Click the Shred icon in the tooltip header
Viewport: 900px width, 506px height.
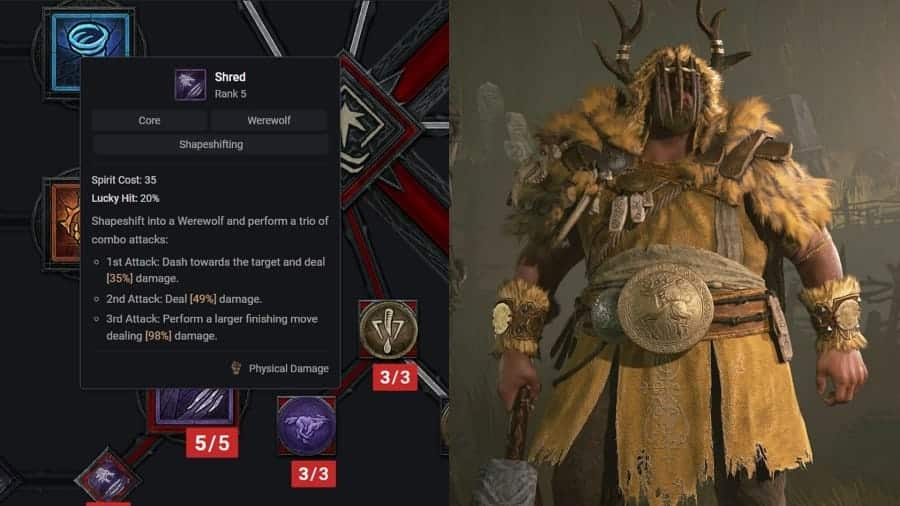[190, 85]
